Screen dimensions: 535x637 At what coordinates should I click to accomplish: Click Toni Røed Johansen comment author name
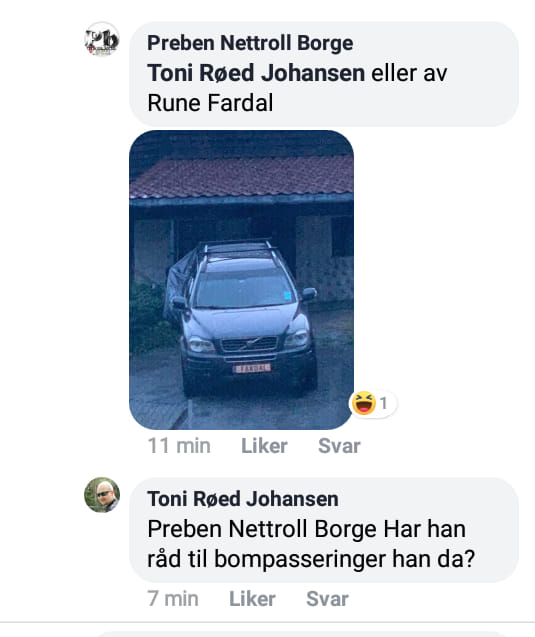[x=243, y=499]
